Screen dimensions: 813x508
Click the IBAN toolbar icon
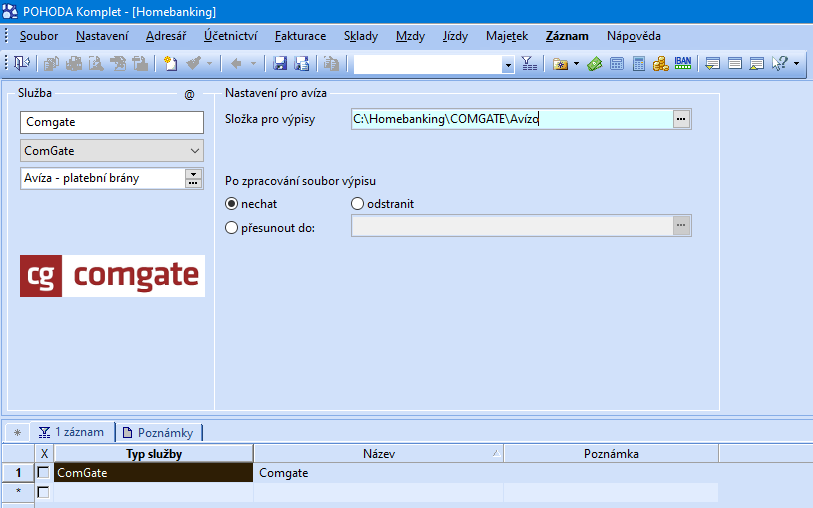[x=683, y=64]
